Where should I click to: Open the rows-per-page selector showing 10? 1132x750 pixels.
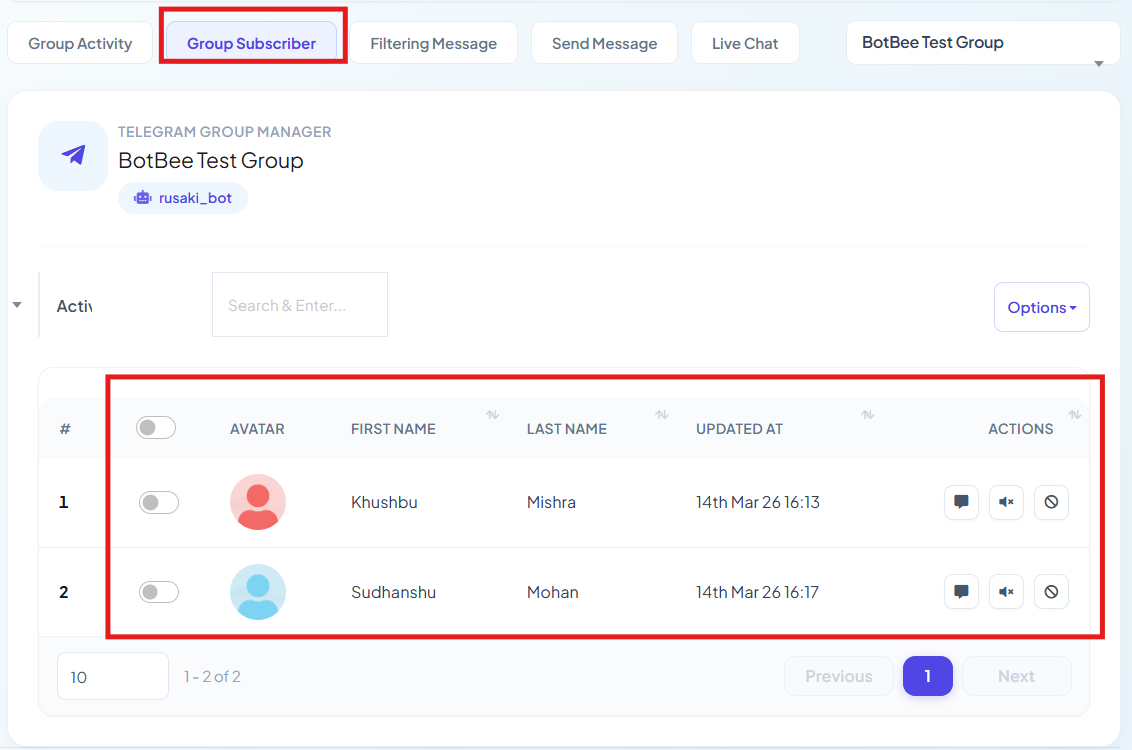(113, 676)
